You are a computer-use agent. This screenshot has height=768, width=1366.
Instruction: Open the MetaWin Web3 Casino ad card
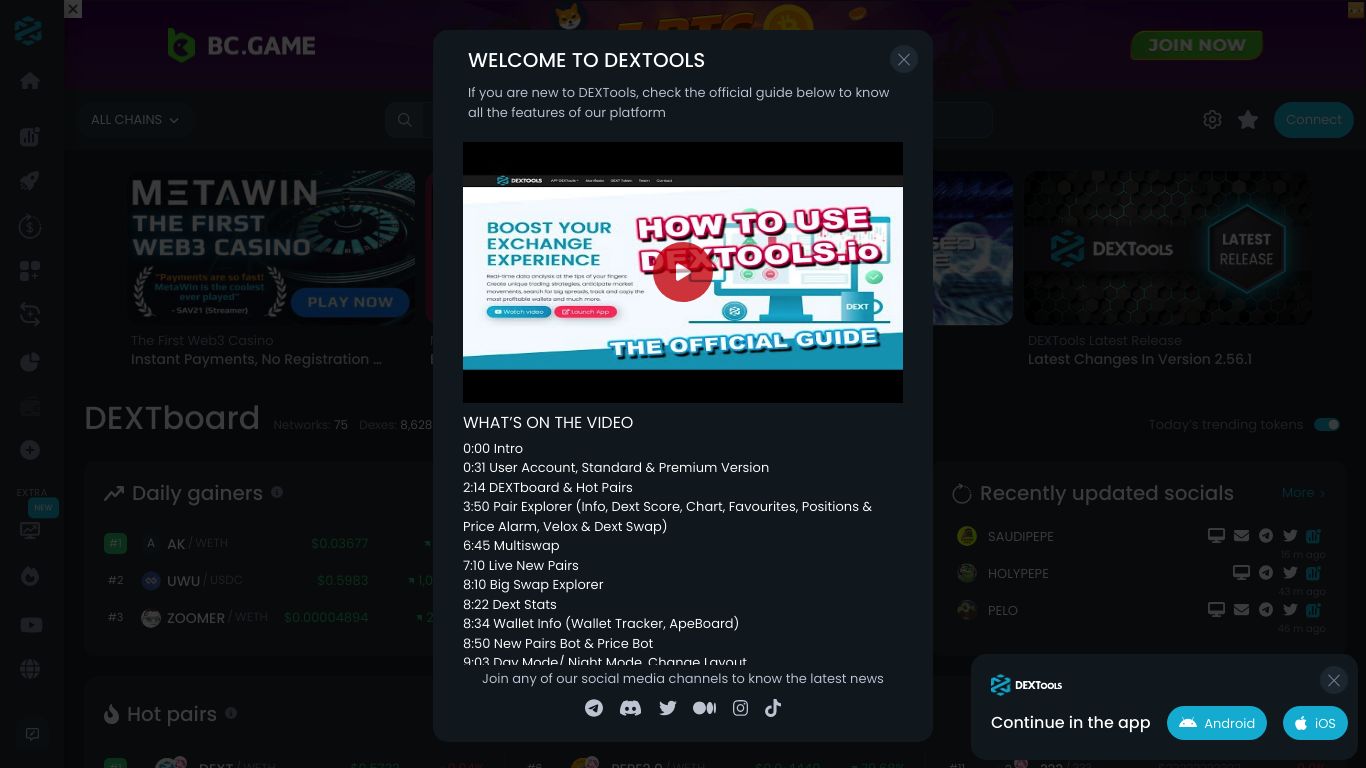[x=272, y=270]
